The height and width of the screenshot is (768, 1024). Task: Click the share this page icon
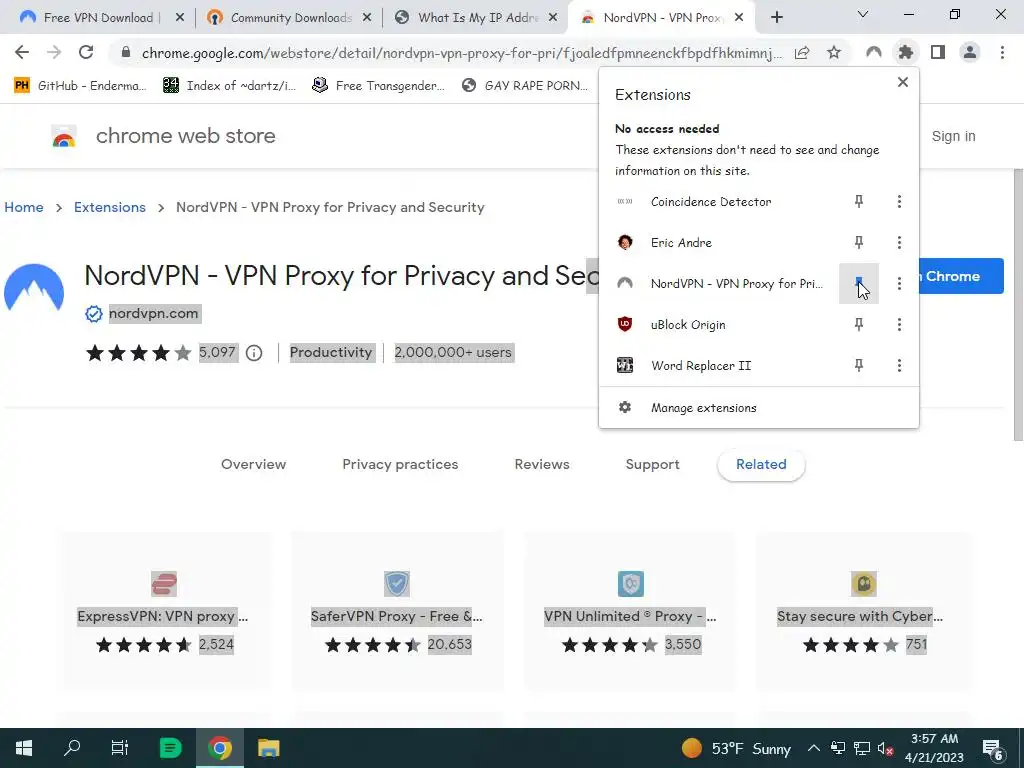(802, 52)
